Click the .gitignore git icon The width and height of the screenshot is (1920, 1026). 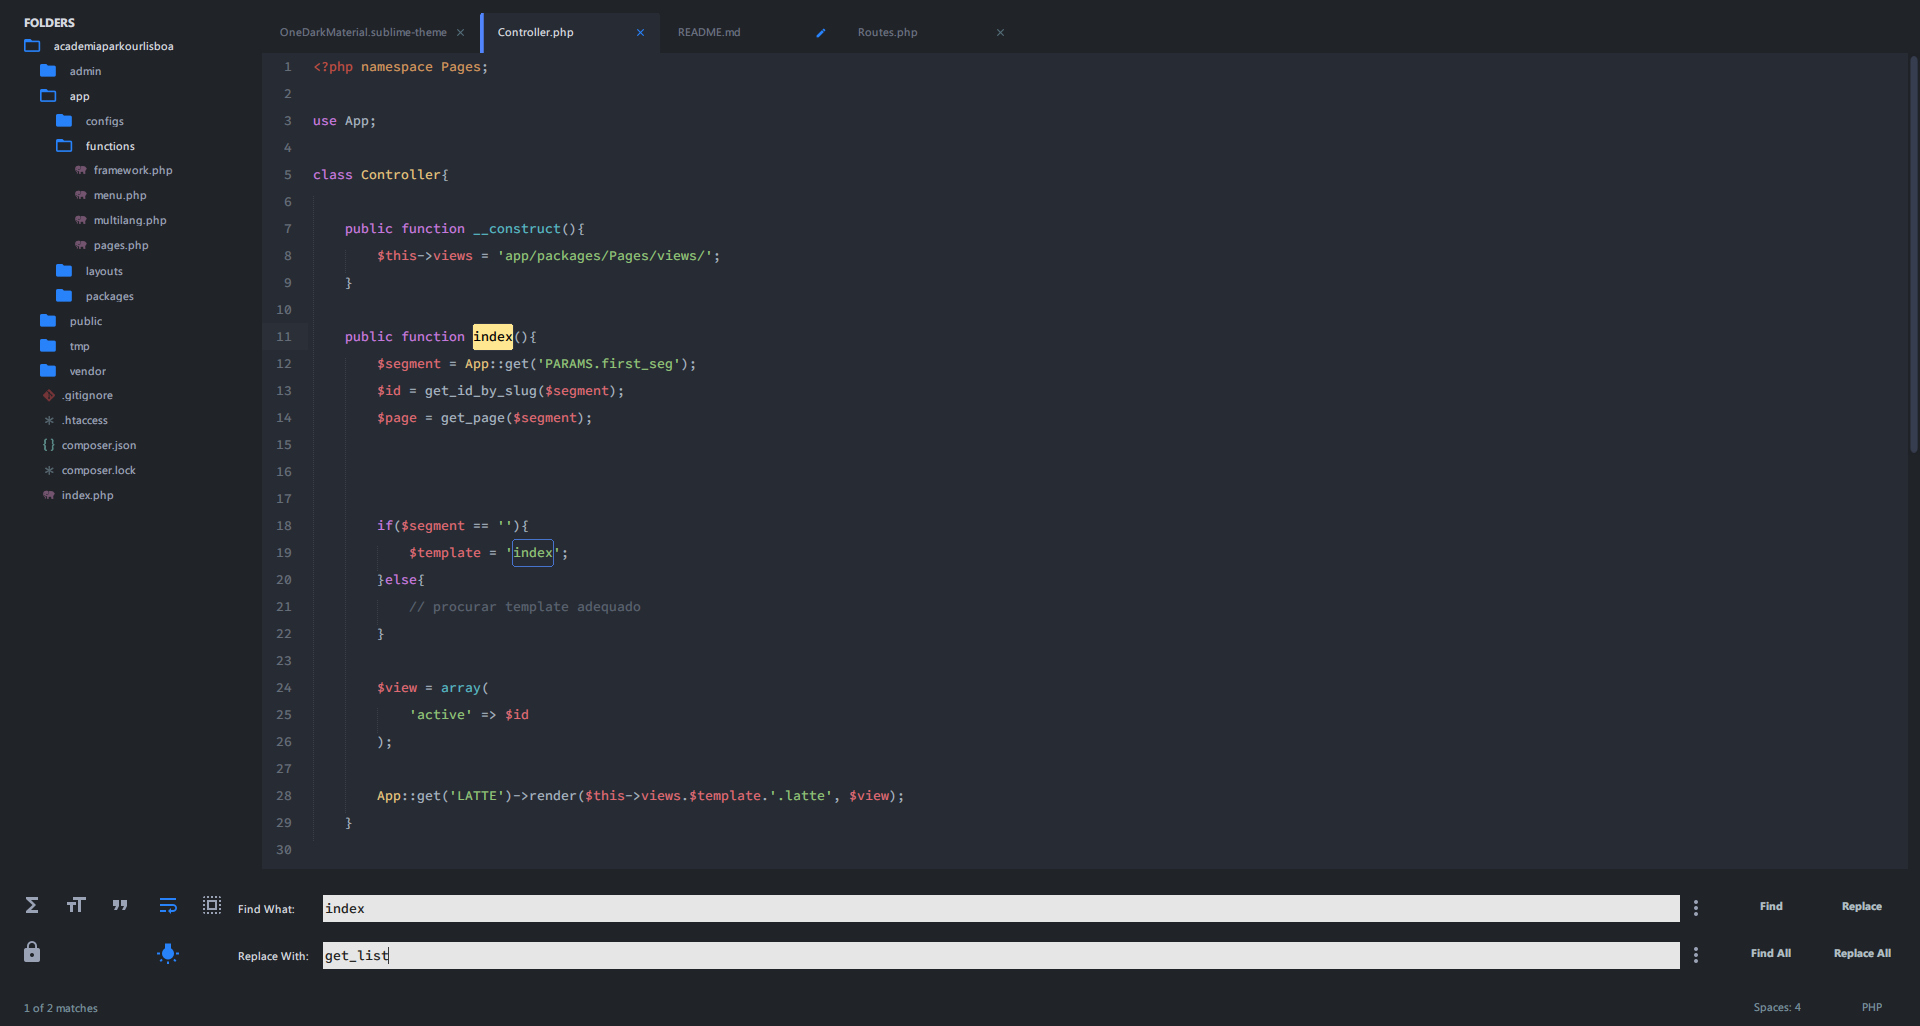coord(49,395)
